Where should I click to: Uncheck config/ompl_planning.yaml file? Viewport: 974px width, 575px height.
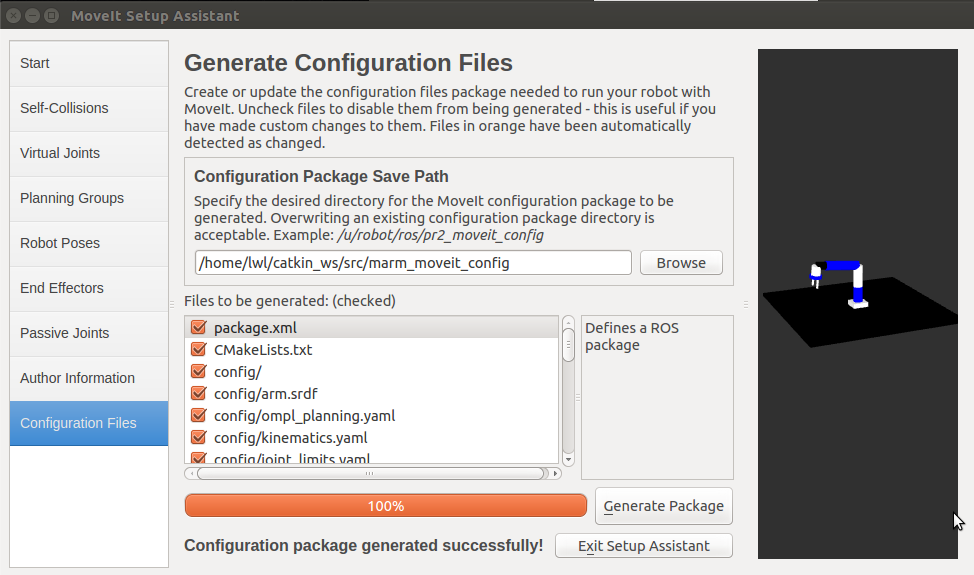[x=198, y=416]
